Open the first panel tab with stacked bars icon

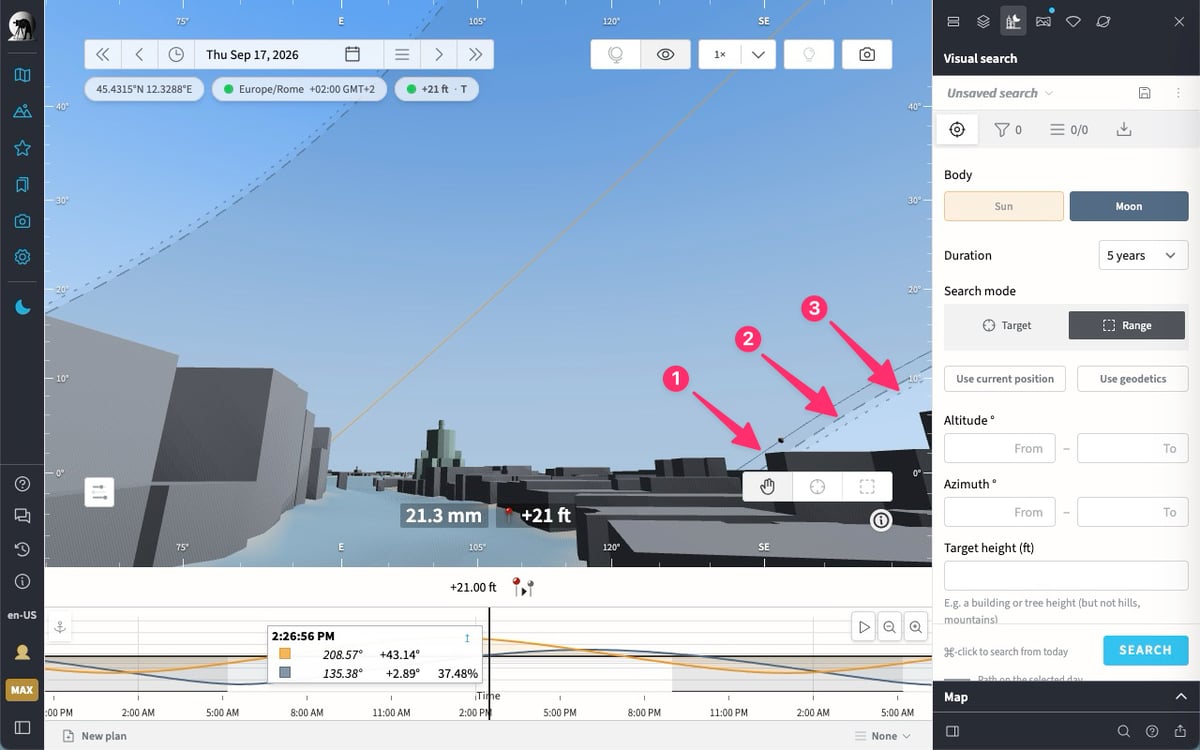click(953, 20)
